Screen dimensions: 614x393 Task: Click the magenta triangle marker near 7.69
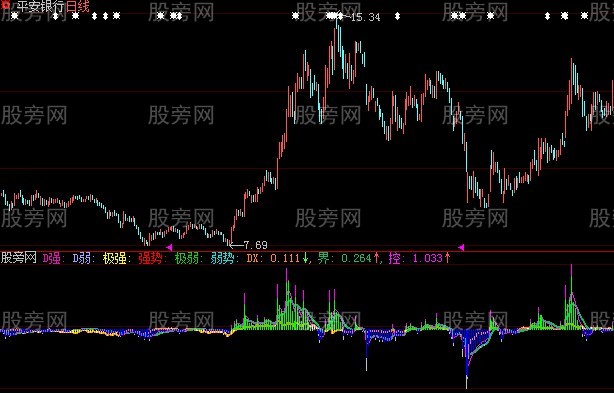pyautogui.click(x=169, y=247)
